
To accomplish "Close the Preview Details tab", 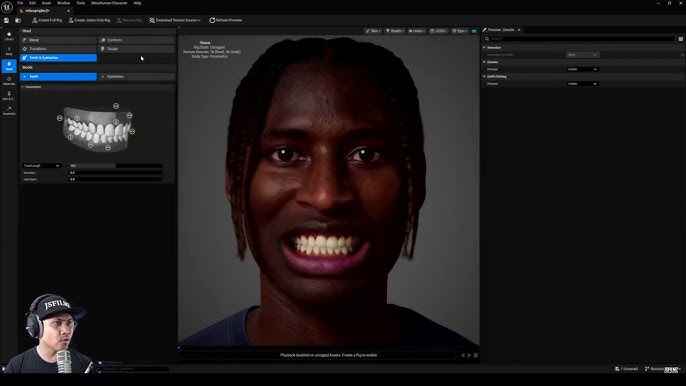I will tap(519, 30).
